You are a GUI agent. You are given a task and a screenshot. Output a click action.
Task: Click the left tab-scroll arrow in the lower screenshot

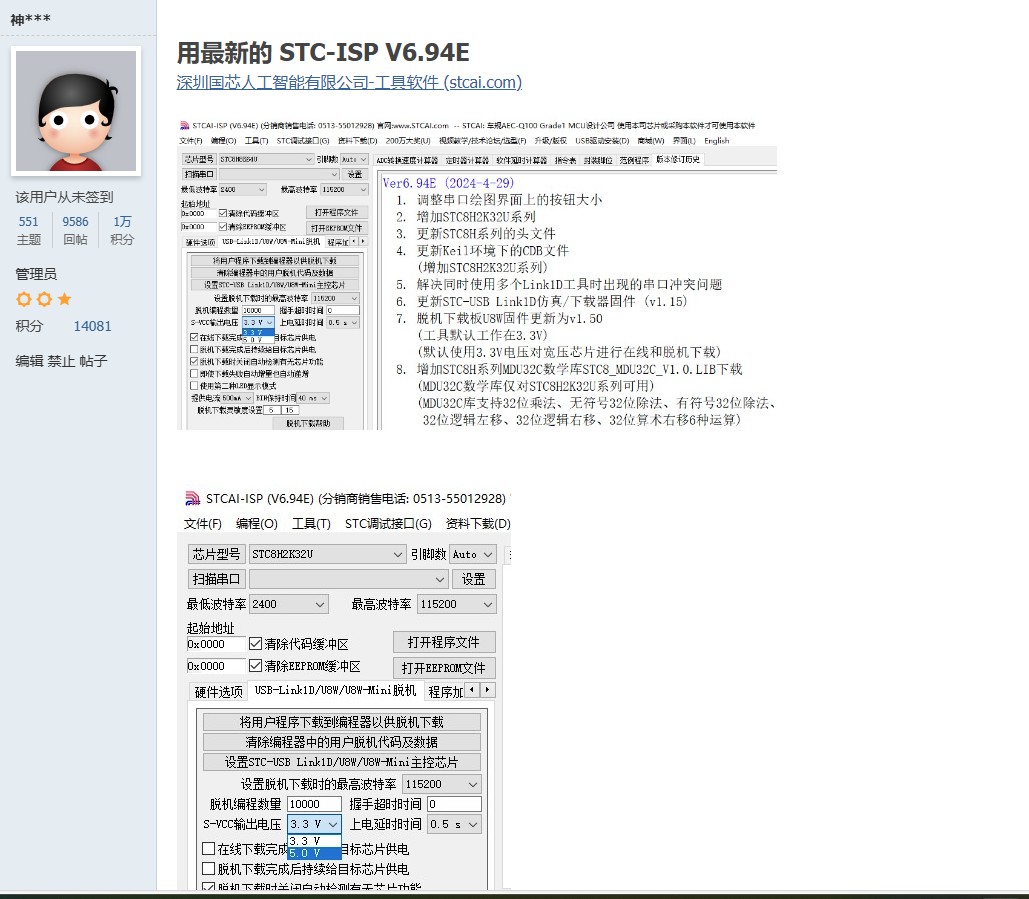pyautogui.click(x=472, y=690)
